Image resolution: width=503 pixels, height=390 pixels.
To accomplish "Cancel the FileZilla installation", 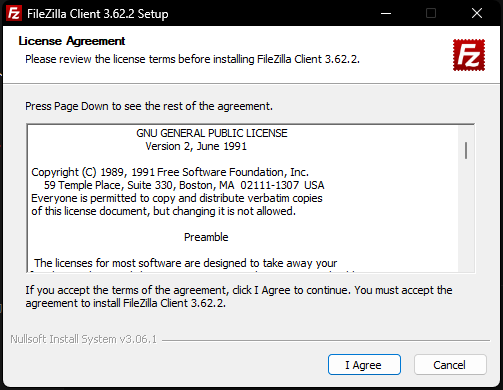I will click(450, 365).
